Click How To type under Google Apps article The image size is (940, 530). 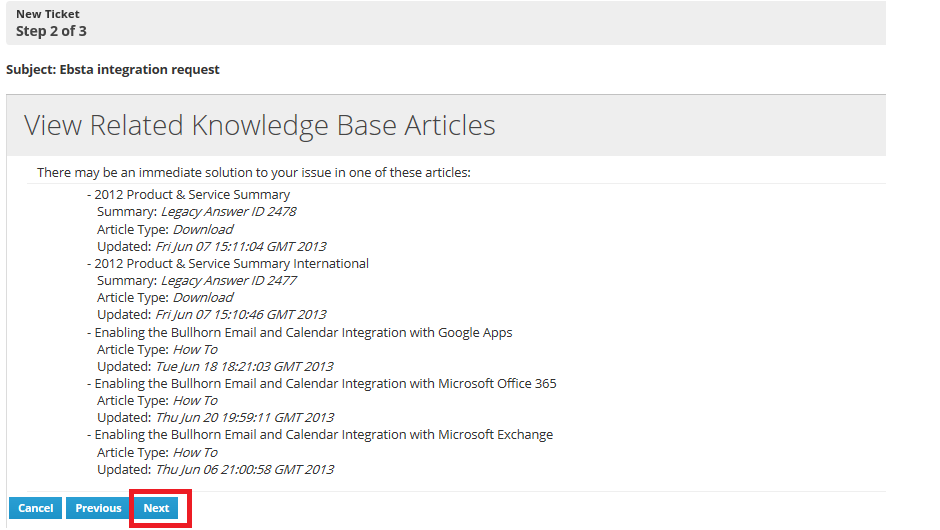tap(195, 350)
